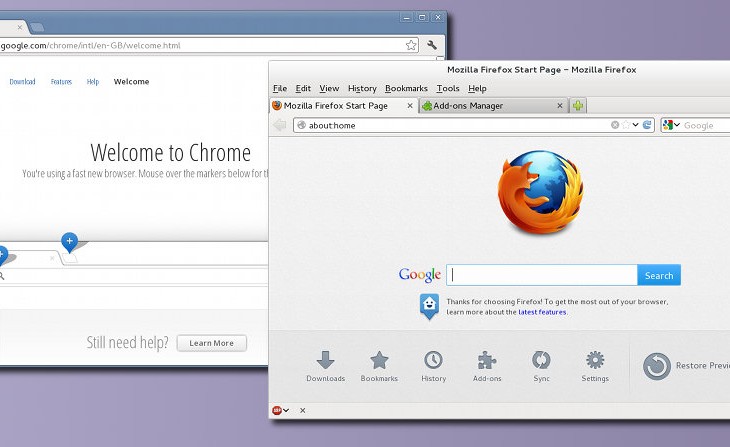Click the Chrome bookmark star icon
Viewport: 730px width, 447px height.
pyautogui.click(x=411, y=45)
